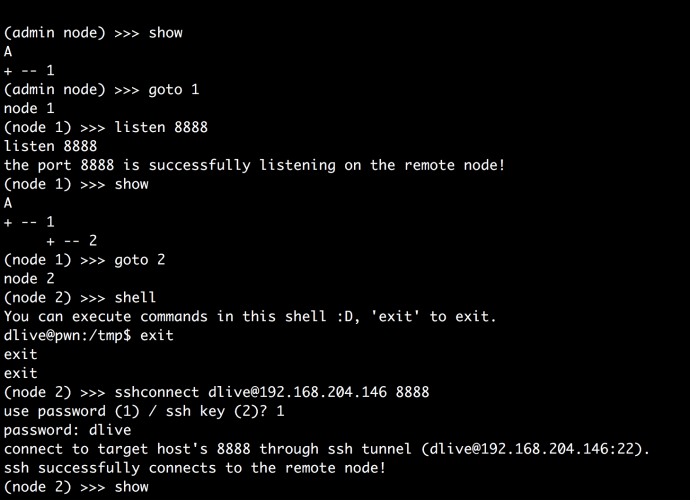Viewport: 690px width, 500px height.
Task: Click the 'You can execute commands' hint line
Action: (250, 317)
